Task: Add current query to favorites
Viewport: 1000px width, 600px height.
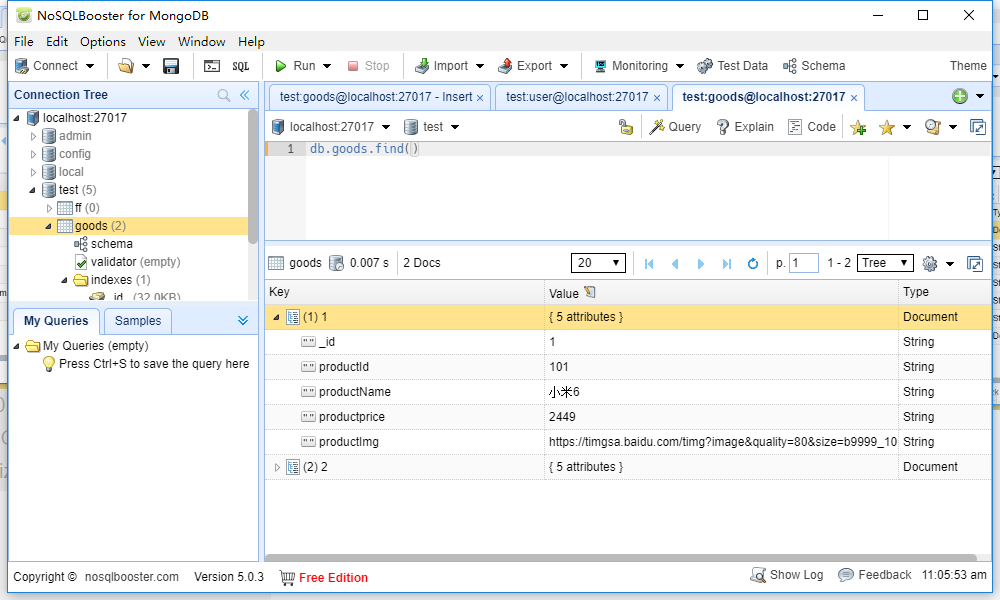Action: point(859,126)
